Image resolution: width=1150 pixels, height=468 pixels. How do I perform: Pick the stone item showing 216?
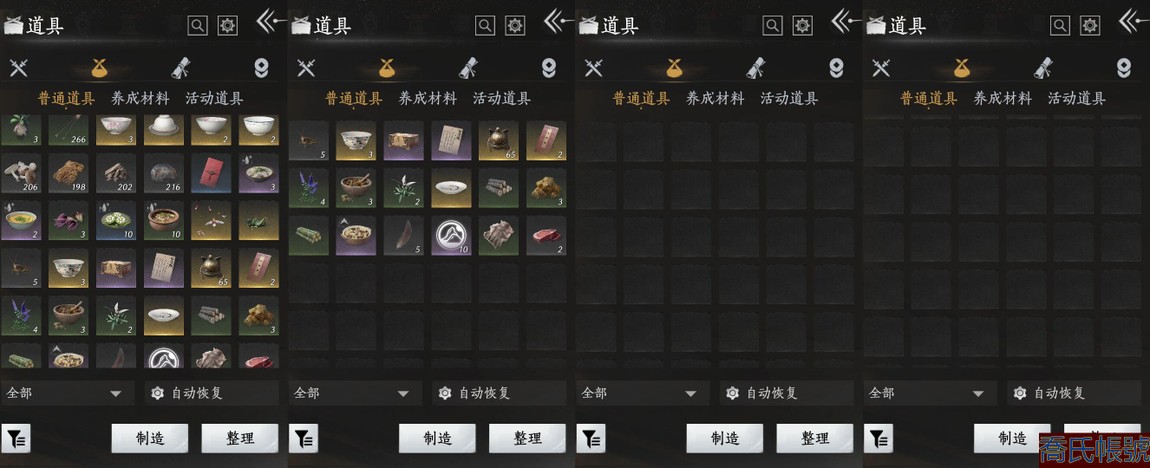click(164, 173)
